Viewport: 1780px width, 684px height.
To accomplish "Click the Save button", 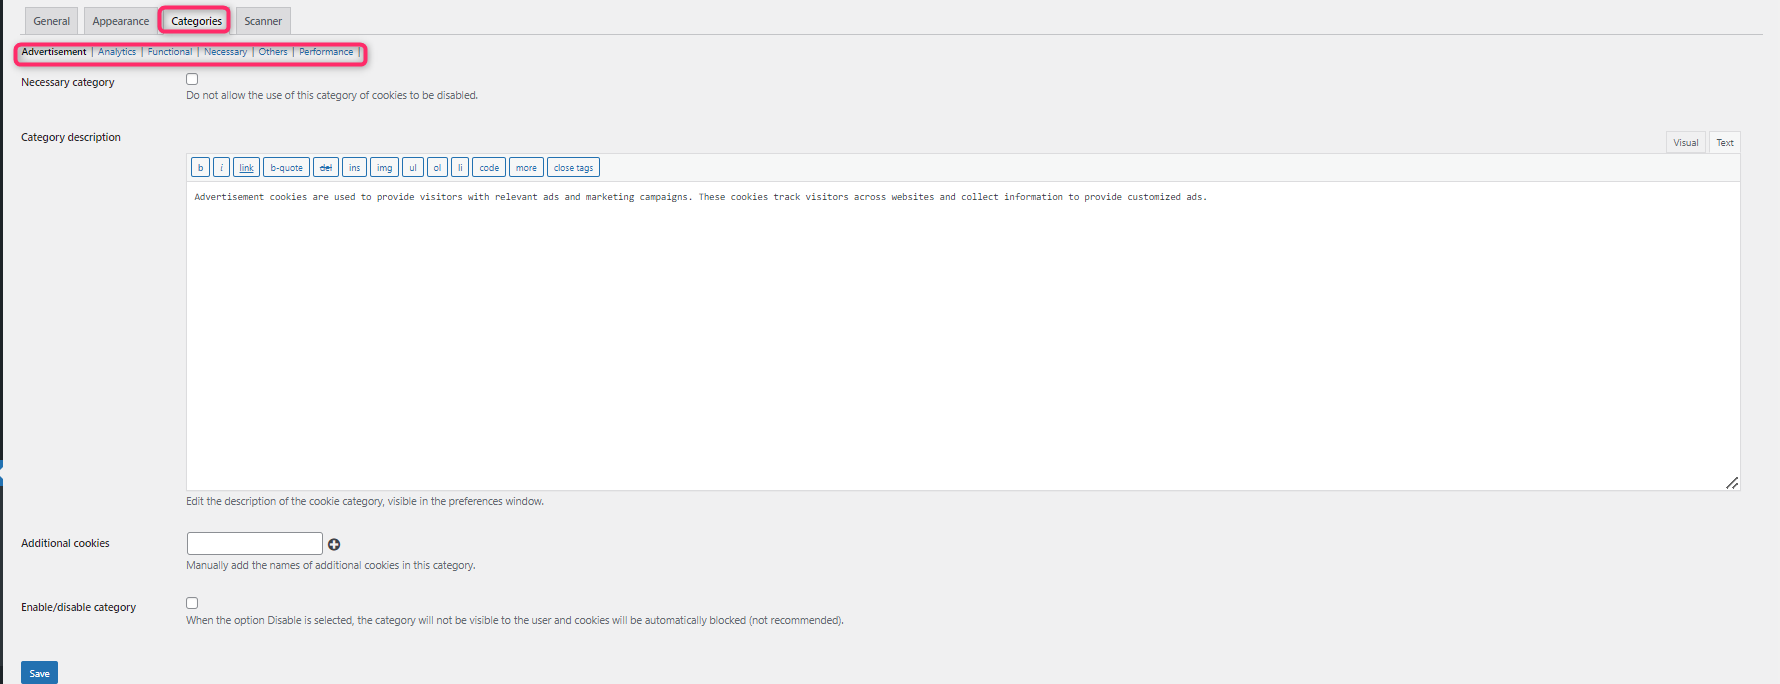I will (x=39, y=673).
